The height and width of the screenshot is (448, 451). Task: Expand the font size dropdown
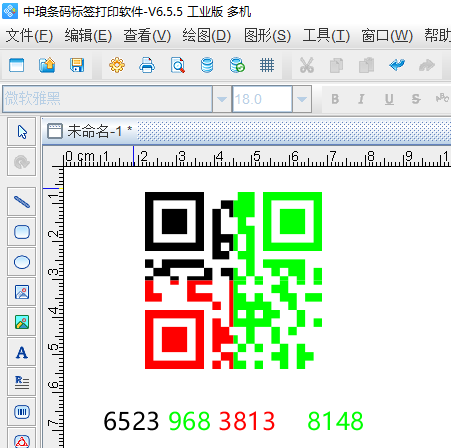[x=302, y=99]
